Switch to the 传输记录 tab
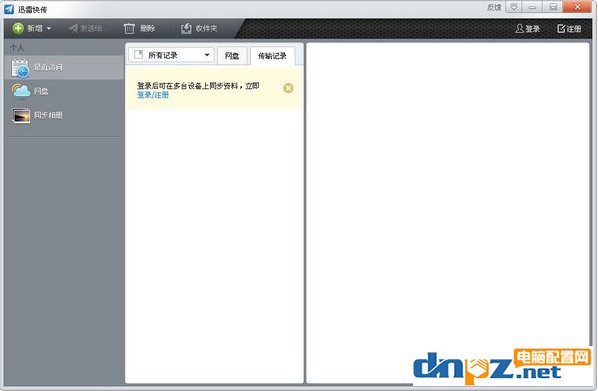598x391 pixels. pyautogui.click(x=272, y=56)
